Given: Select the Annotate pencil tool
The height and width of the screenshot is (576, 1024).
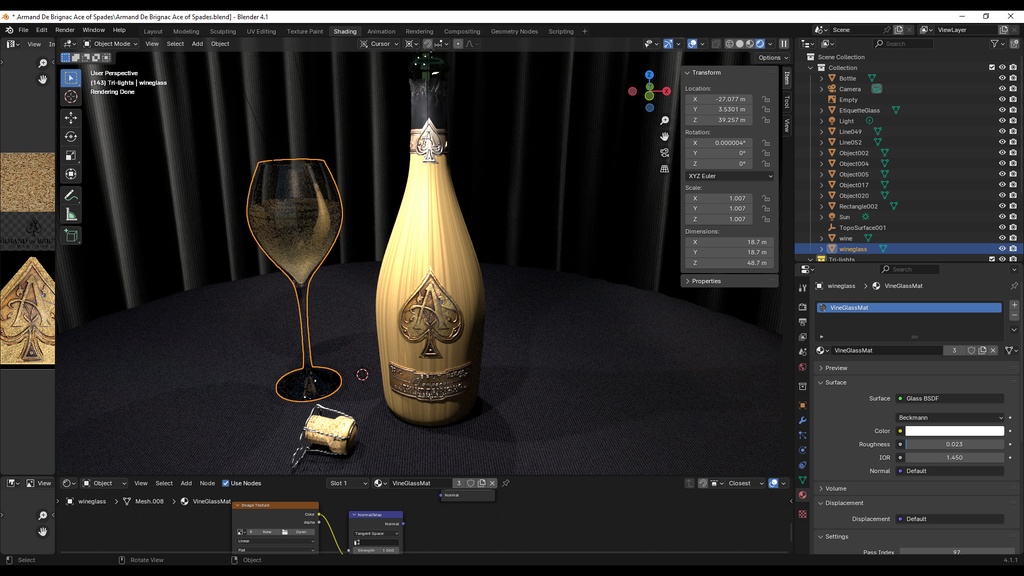Looking at the screenshot, I should 71,196.
